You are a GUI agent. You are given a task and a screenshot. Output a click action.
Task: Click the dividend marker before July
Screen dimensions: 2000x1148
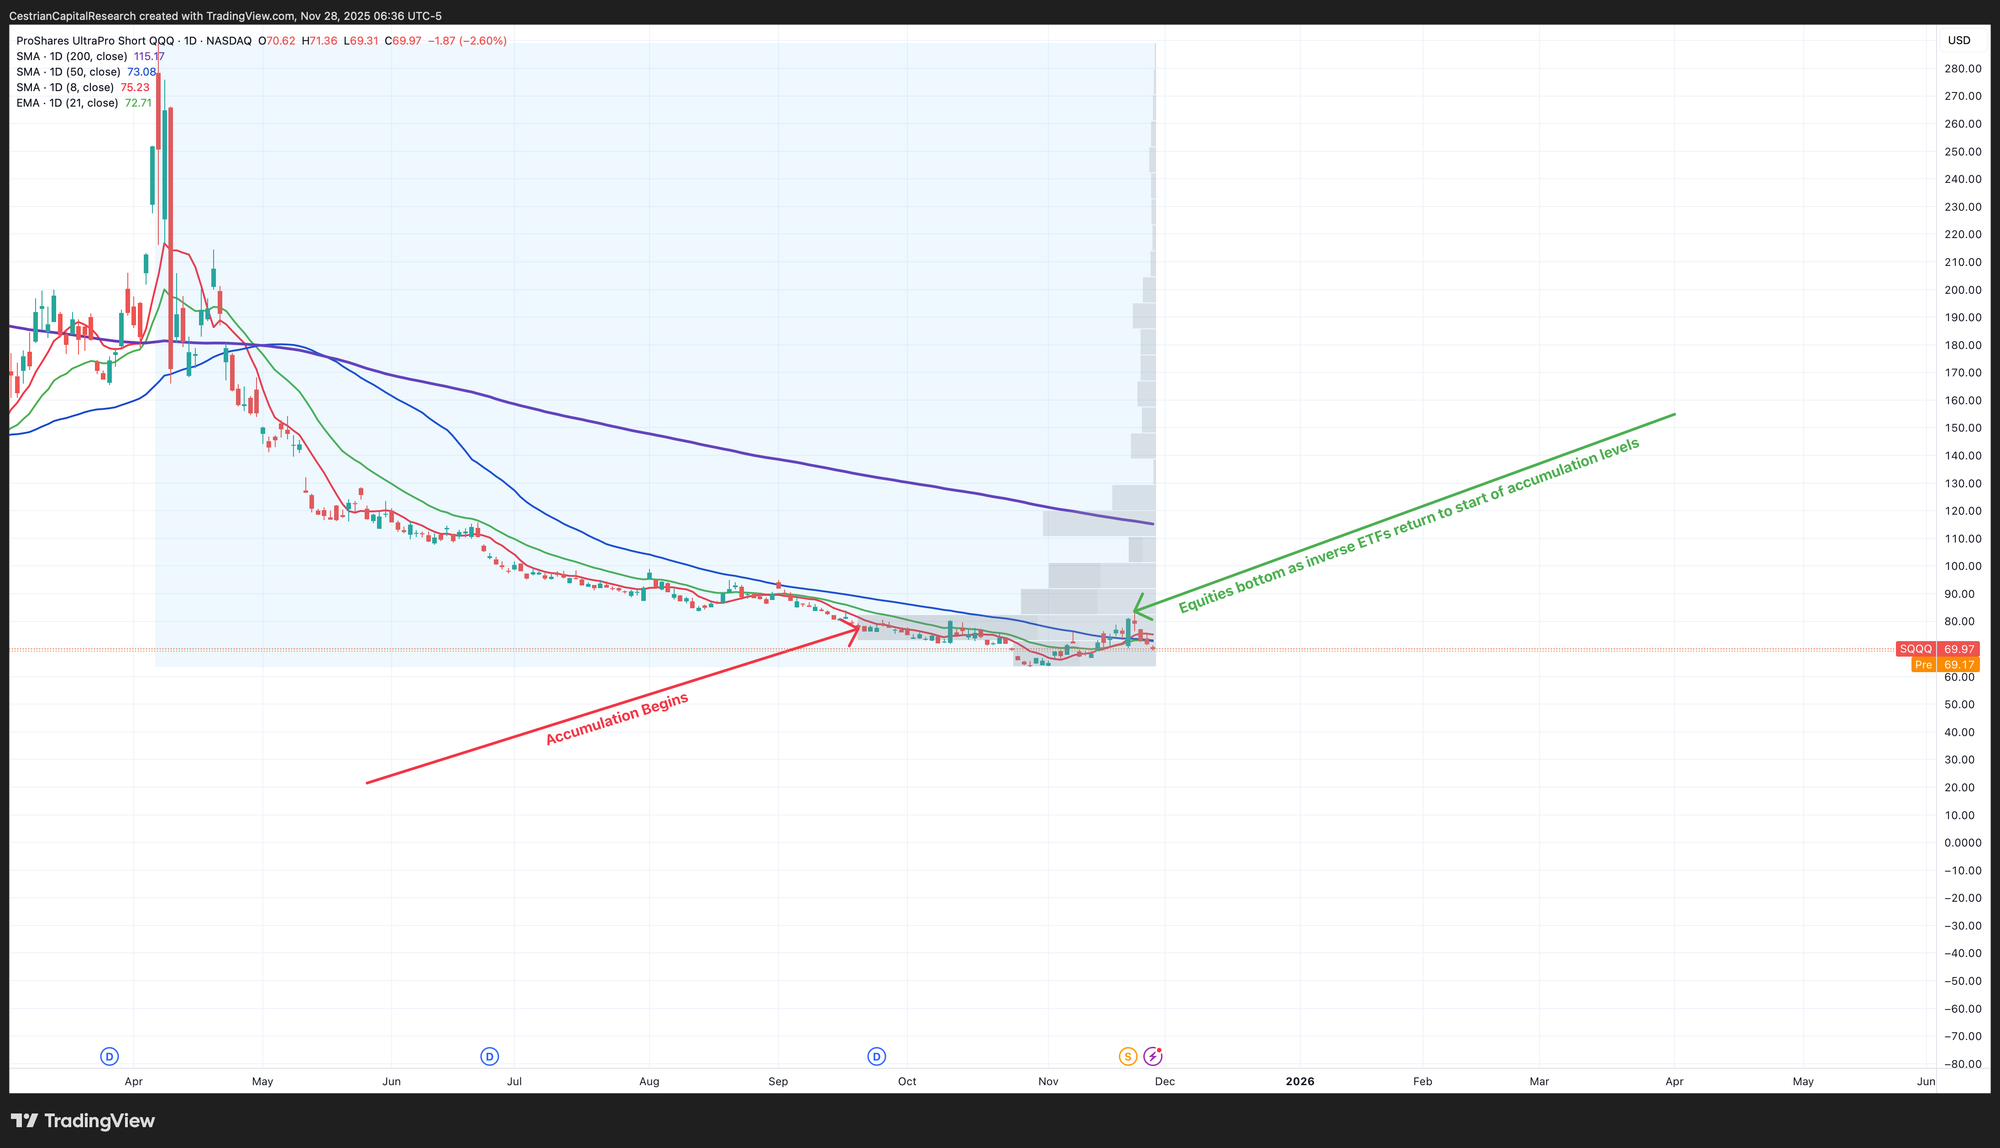tap(489, 1056)
